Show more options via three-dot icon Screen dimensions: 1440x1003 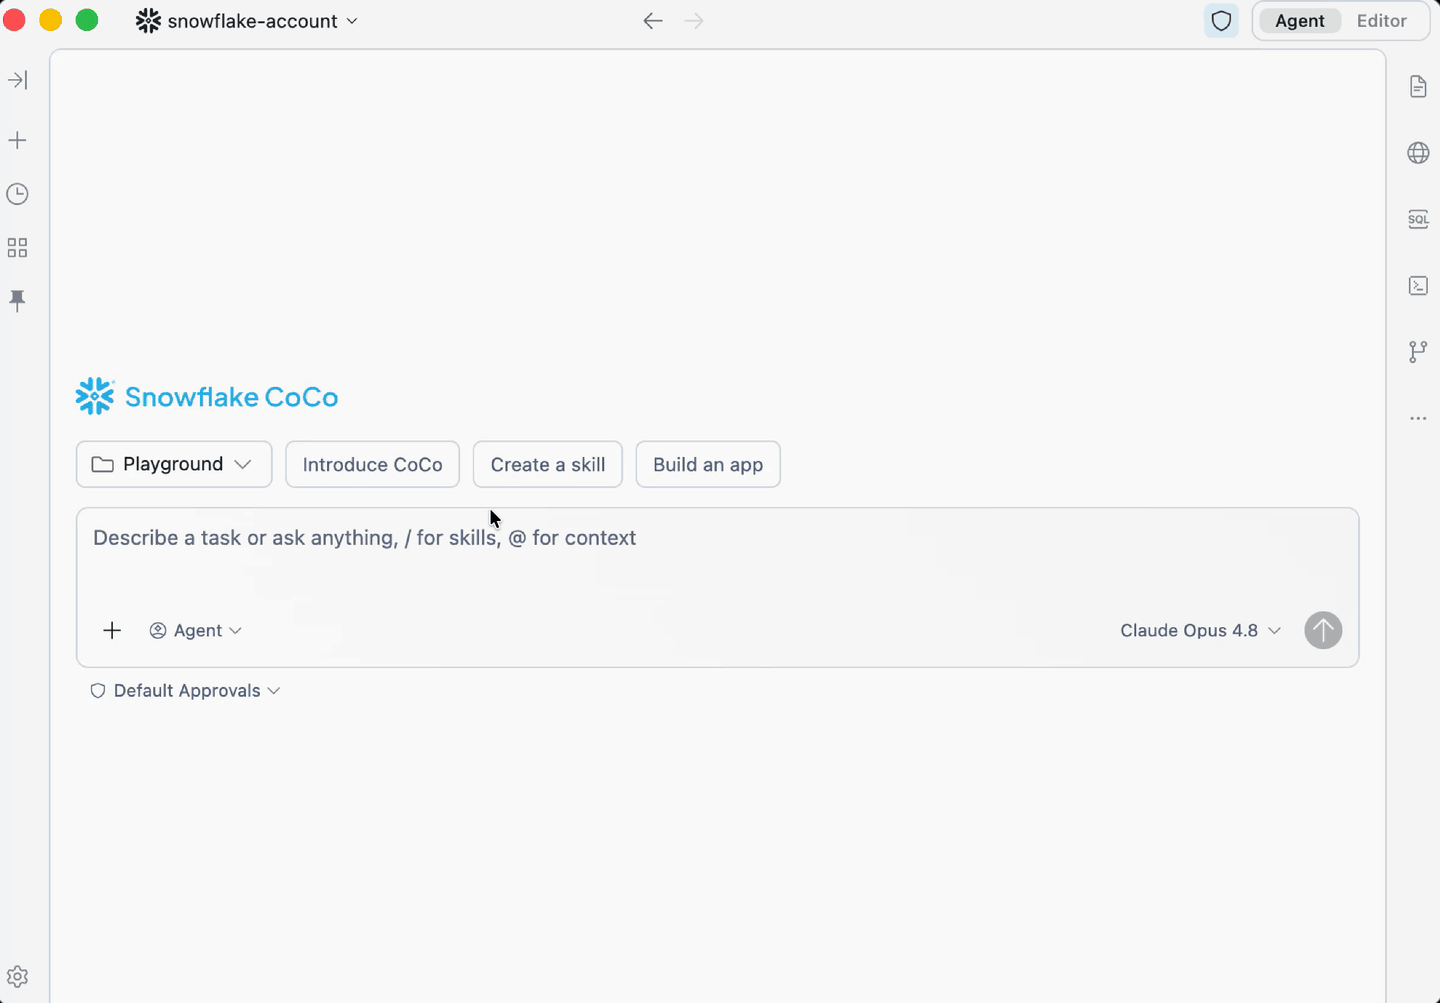1418,418
